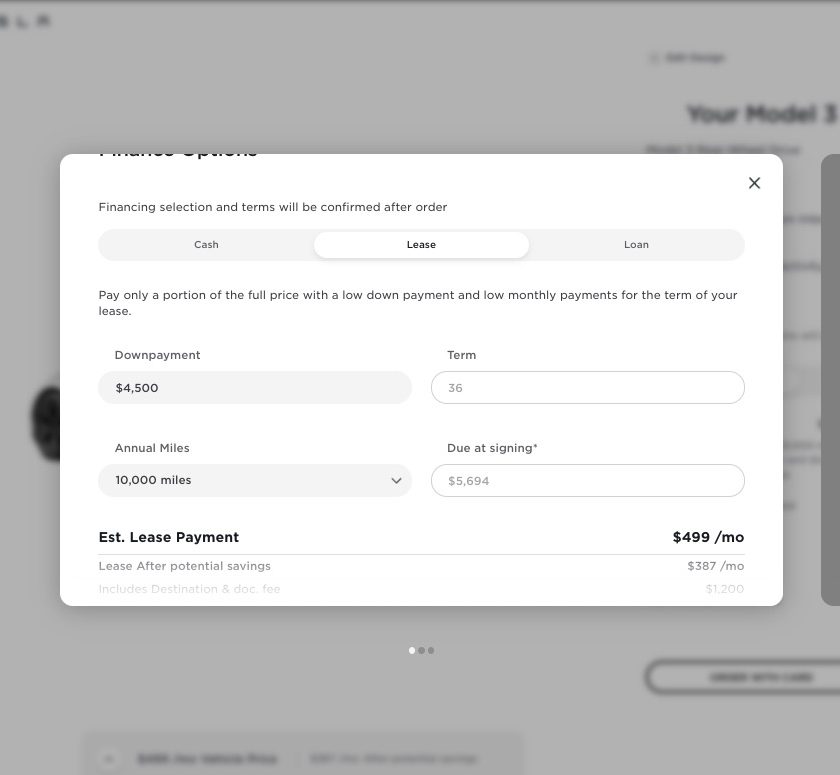Select the first carousel dot indicator
This screenshot has width=840, height=775.
coord(412,650)
